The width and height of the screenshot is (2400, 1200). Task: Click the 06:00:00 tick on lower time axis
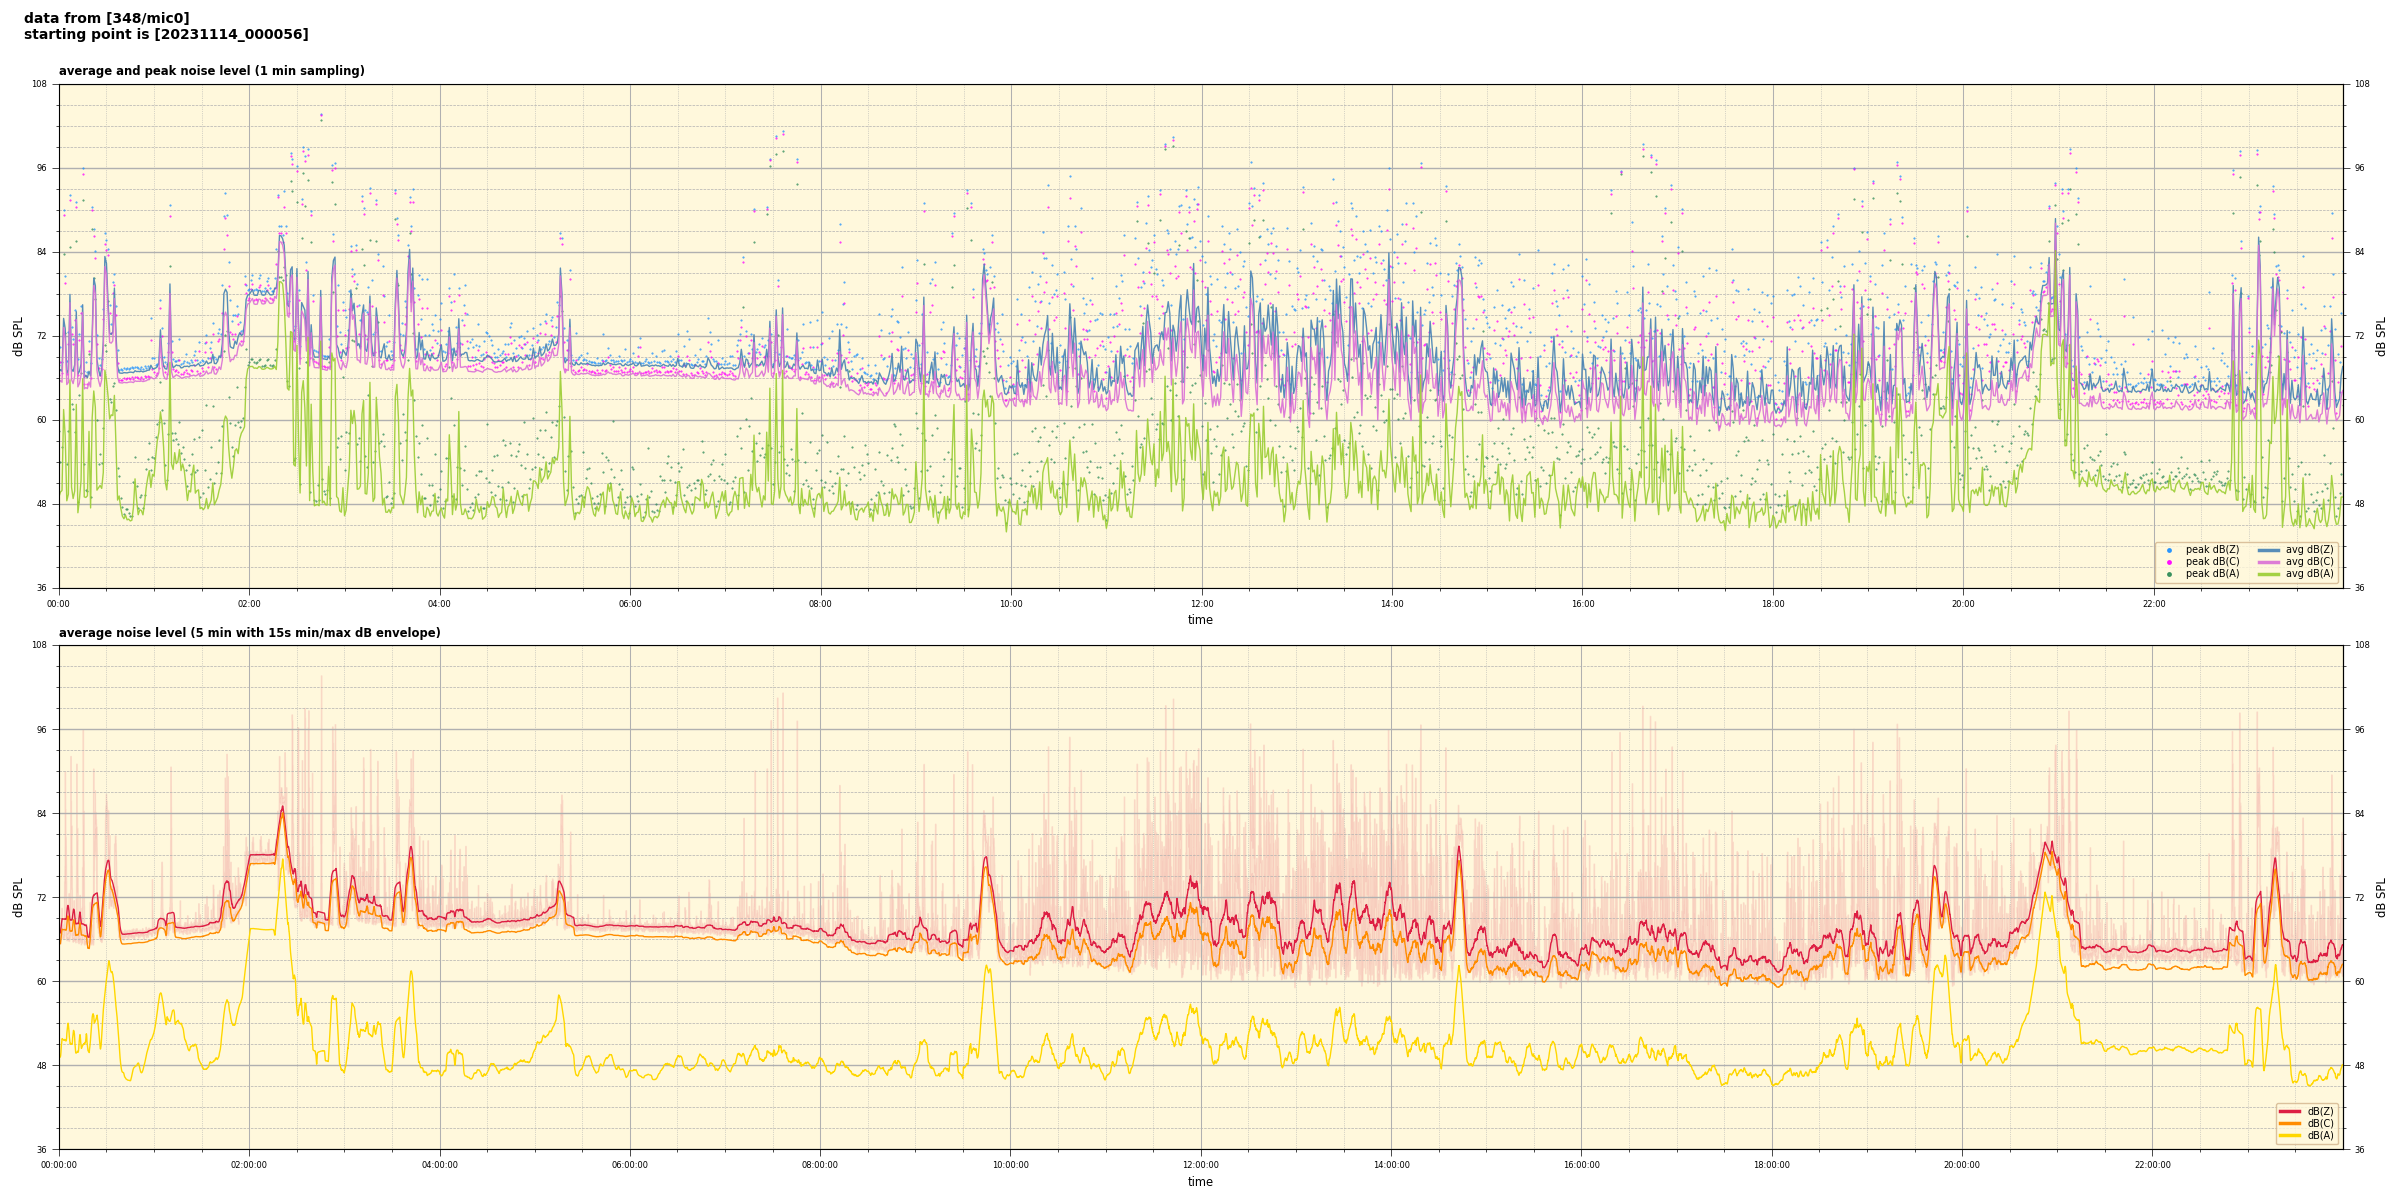(630, 1165)
